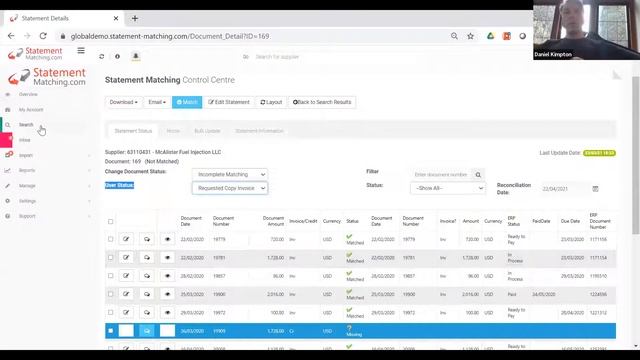Viewport: 640px width, 360px height.
Task: Click the Import link icon in the sidebar
Action: [9, 155]
